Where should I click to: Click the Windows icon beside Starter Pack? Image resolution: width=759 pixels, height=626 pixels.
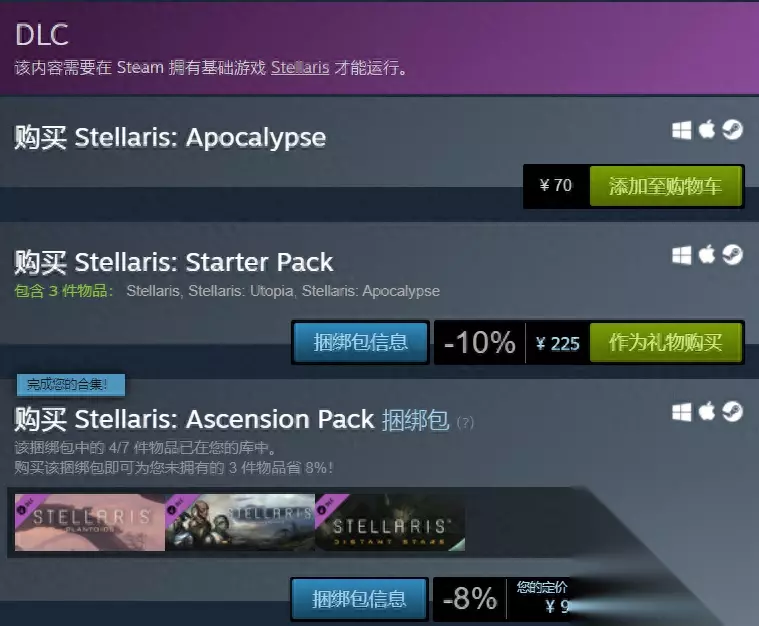click(x=682, y=255)
